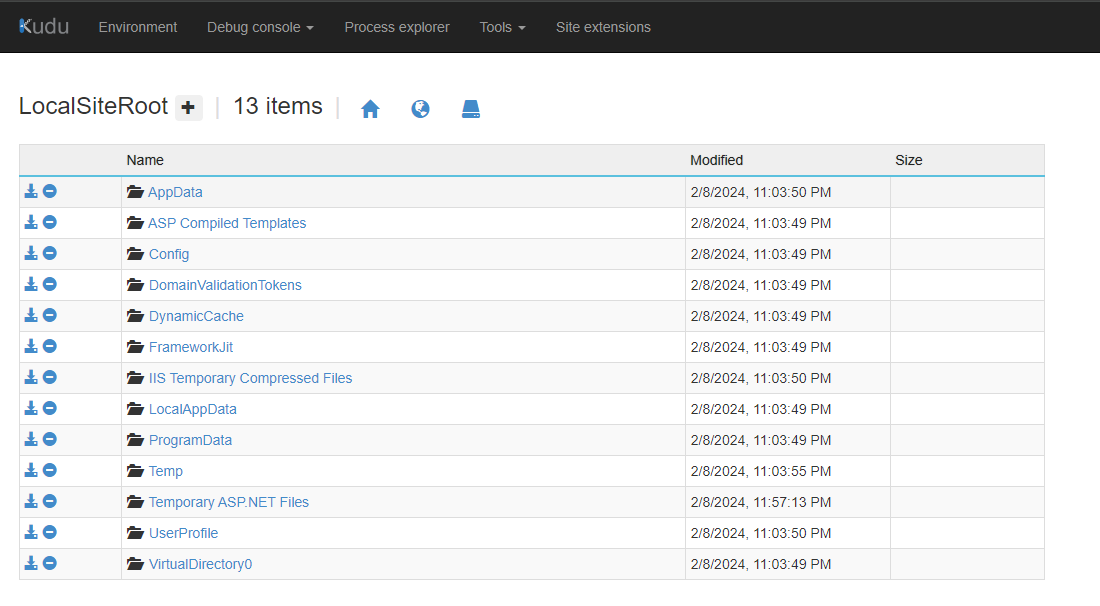Delete the DynamicCache folder
Screen dimensions: 1100x606
50,314
